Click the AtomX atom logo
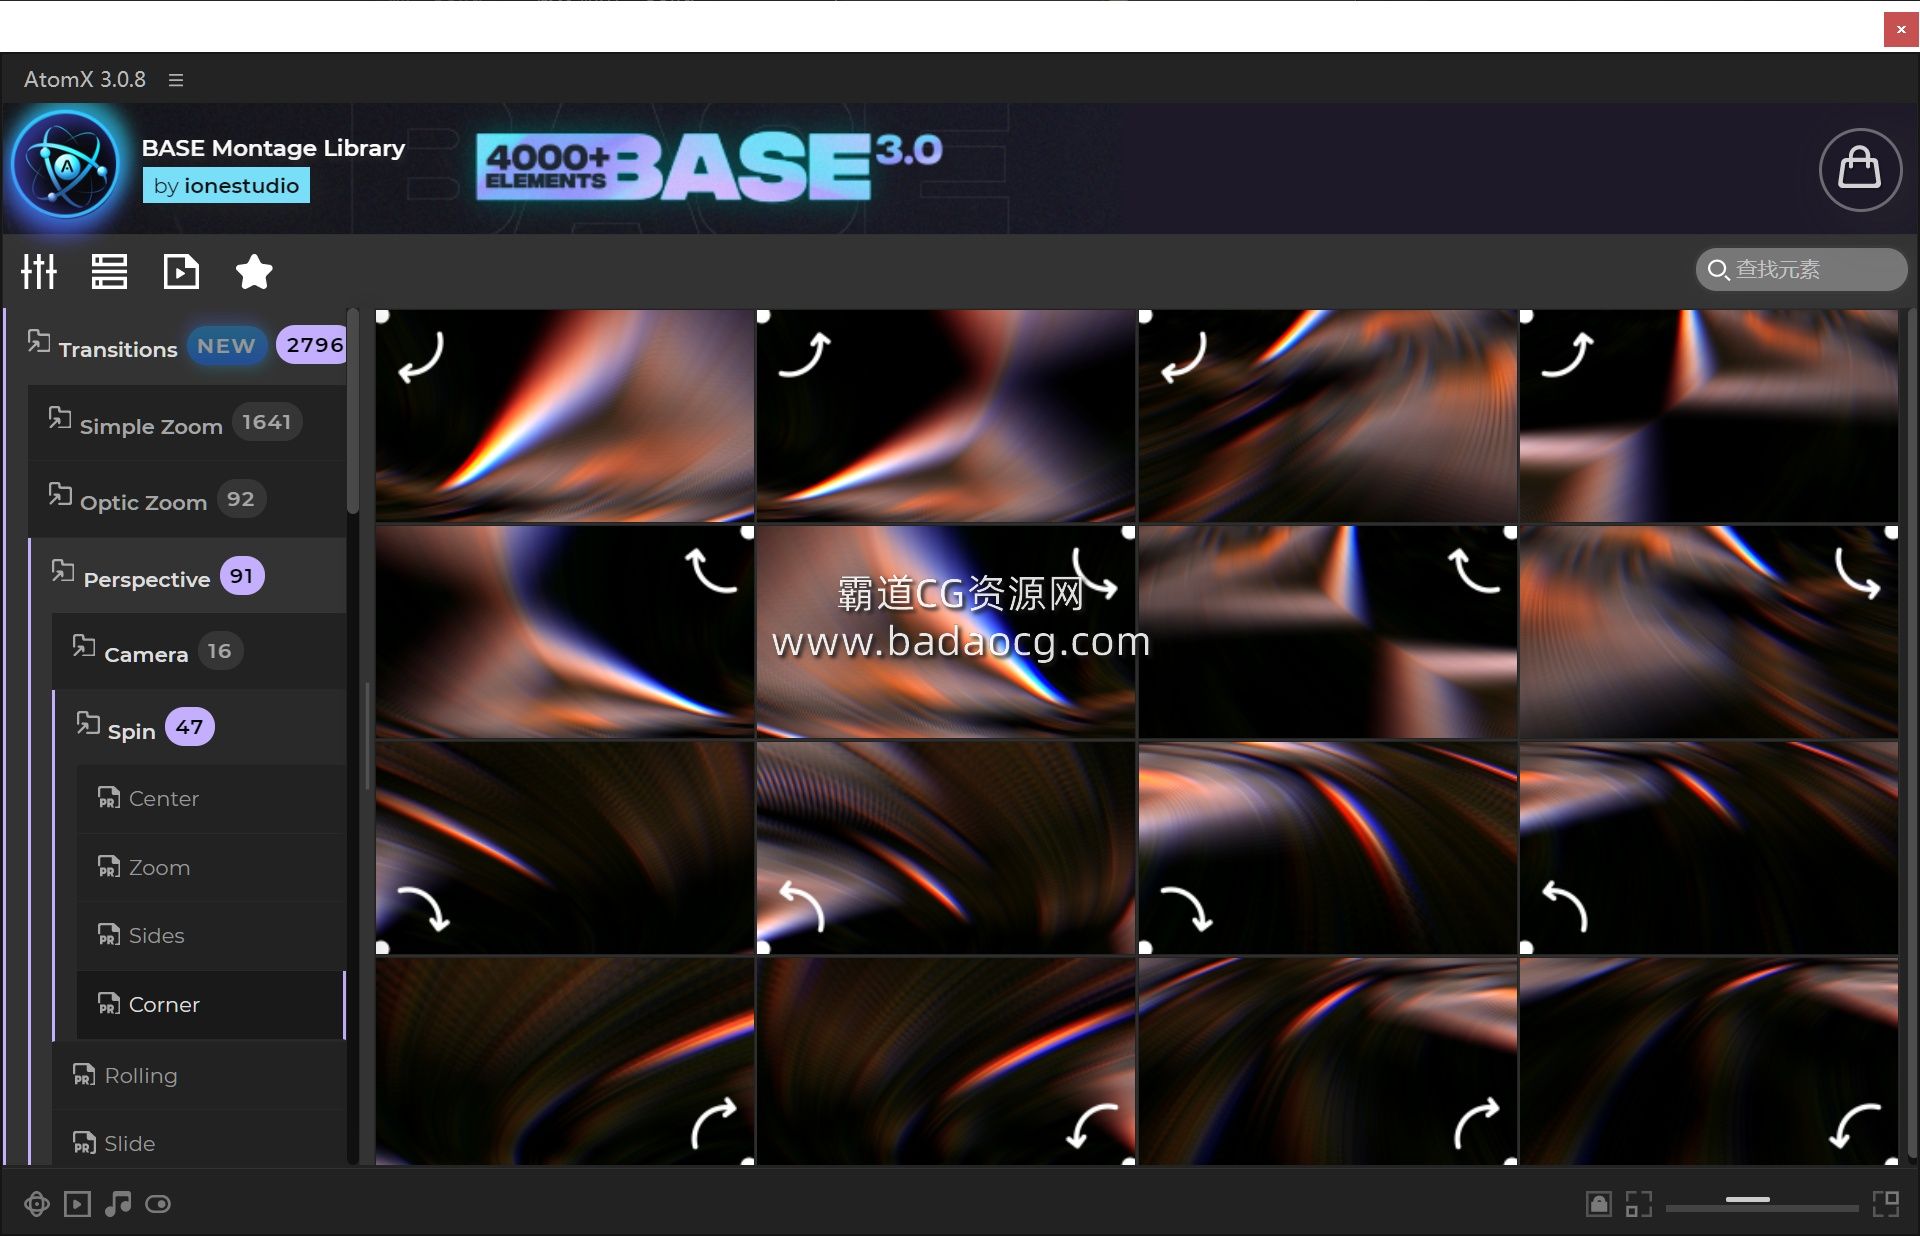 [68, 165]
